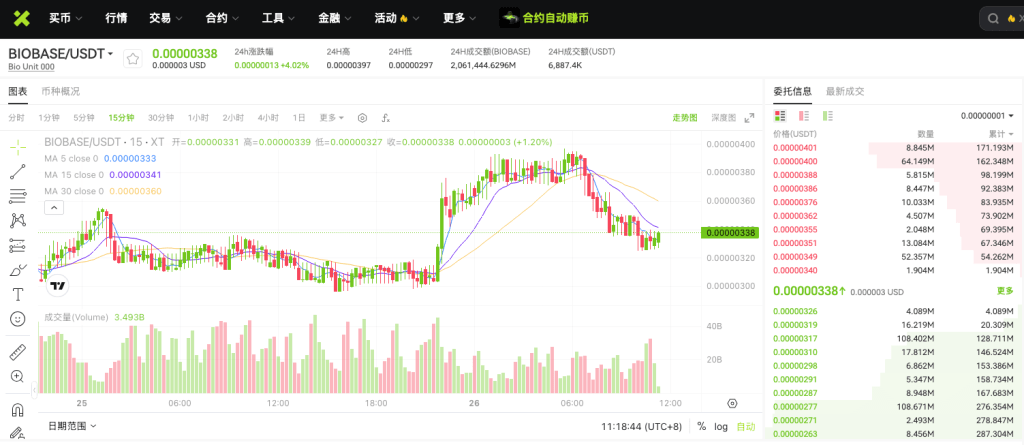Open the emoji sticker tool

(x=18, y=319)
